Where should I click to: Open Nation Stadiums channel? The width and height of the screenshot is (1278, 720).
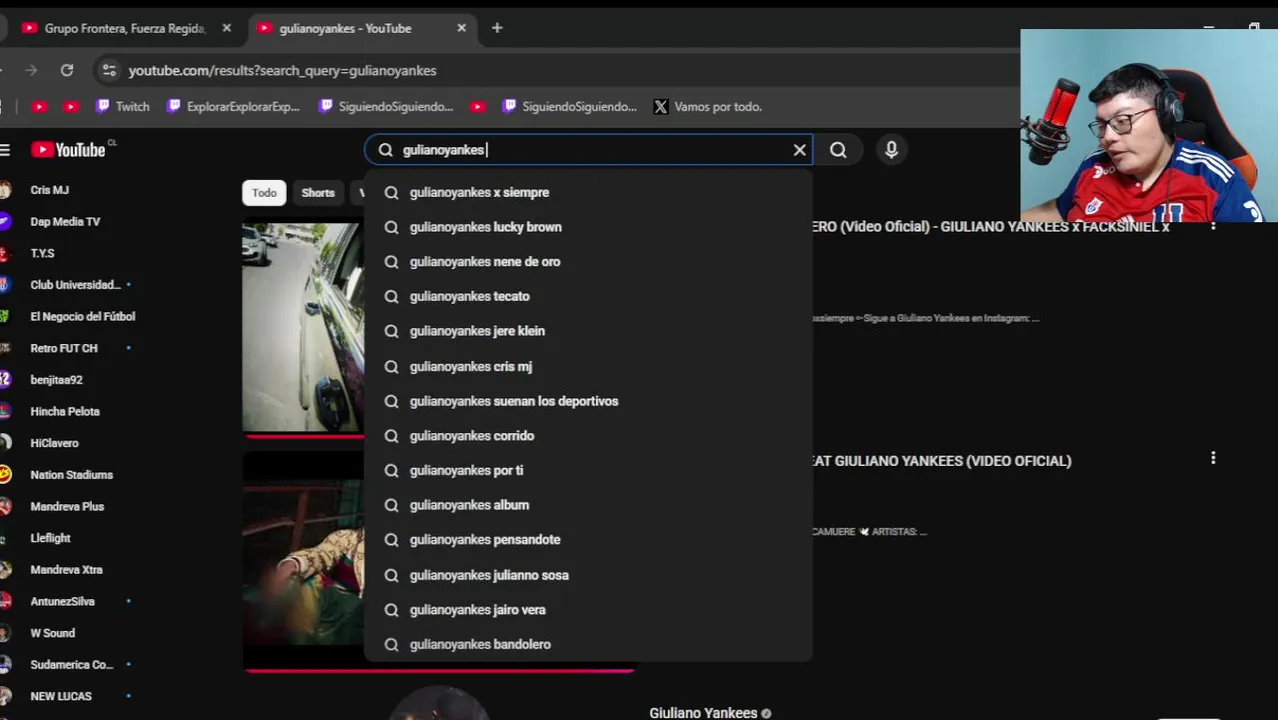[71, 475]
